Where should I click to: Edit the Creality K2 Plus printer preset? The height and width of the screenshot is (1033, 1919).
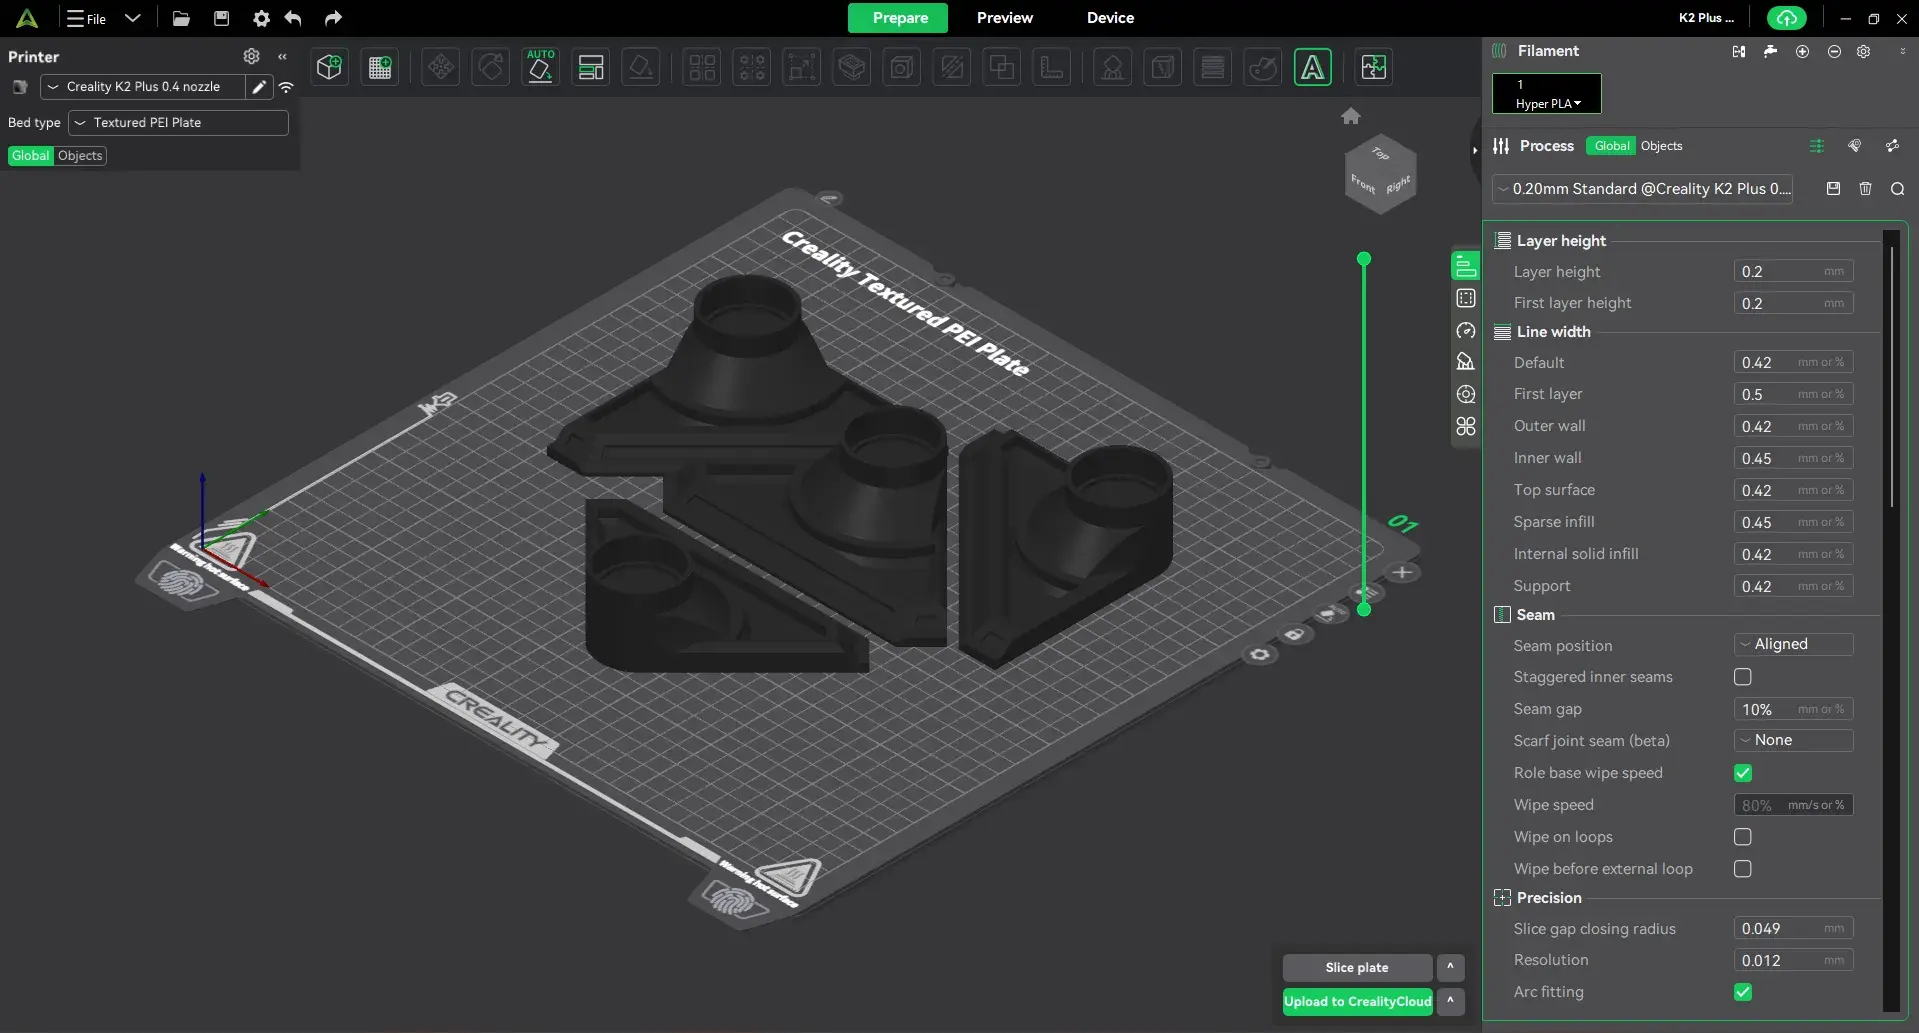[259, 87]
